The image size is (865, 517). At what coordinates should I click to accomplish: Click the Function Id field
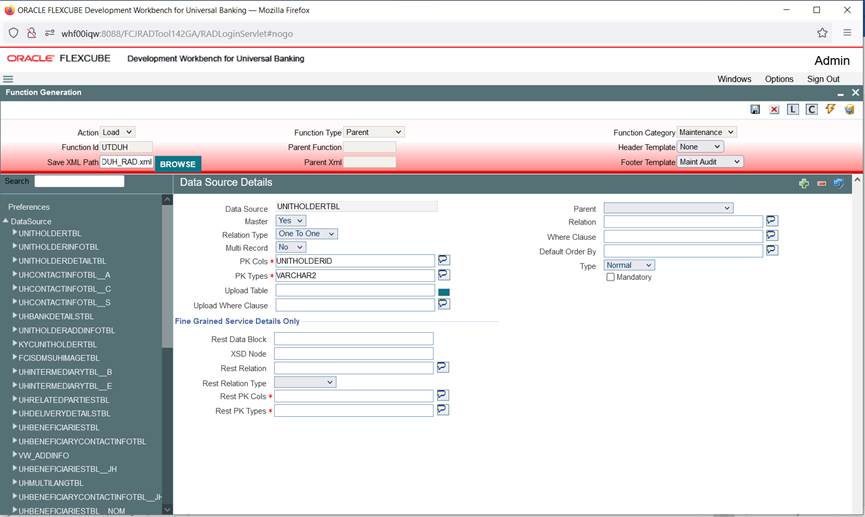point(126,147)
